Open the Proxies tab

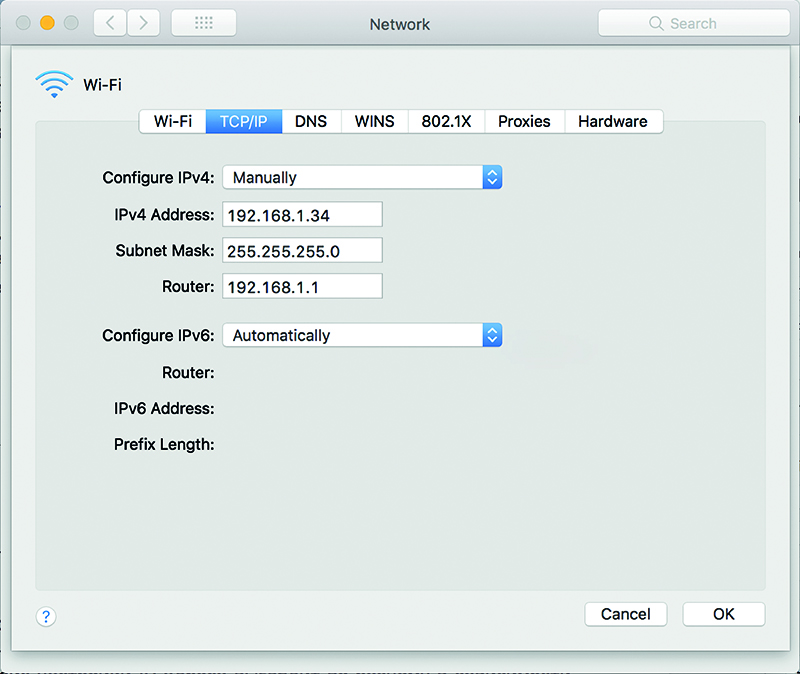point(524,121)
